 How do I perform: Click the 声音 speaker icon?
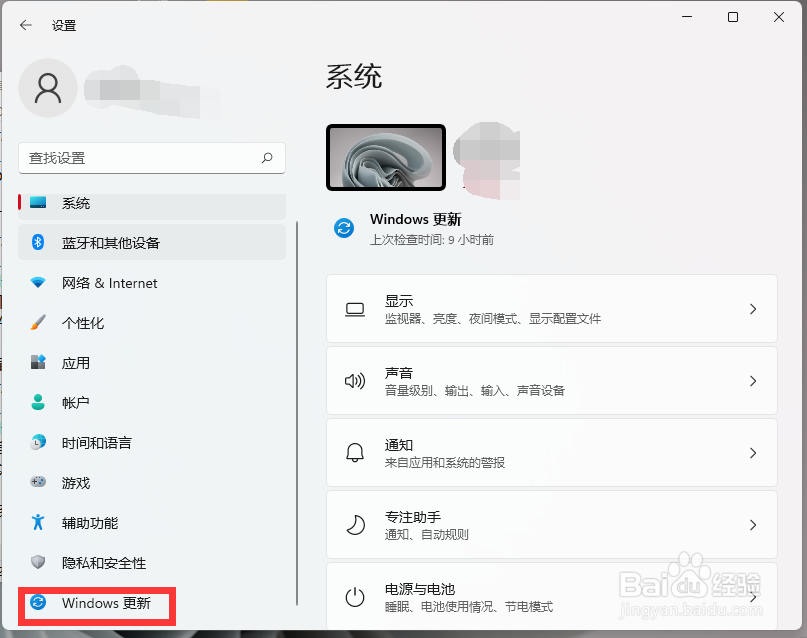click(x=355, y=381)
